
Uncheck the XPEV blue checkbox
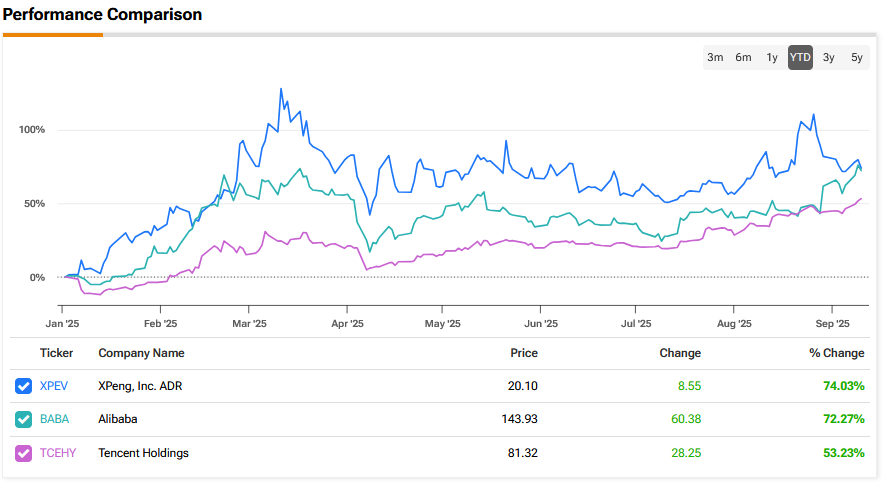pos(23,386)
